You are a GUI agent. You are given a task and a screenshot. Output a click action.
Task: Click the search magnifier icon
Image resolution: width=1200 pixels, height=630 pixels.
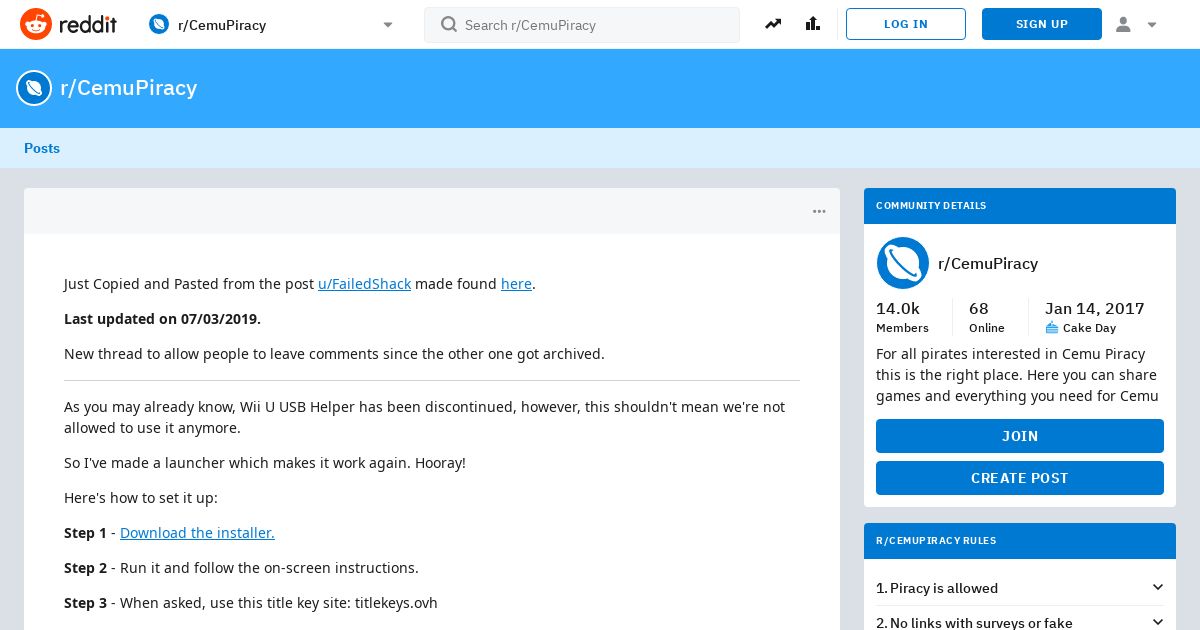pyautogui.click(x=449, y=24)
